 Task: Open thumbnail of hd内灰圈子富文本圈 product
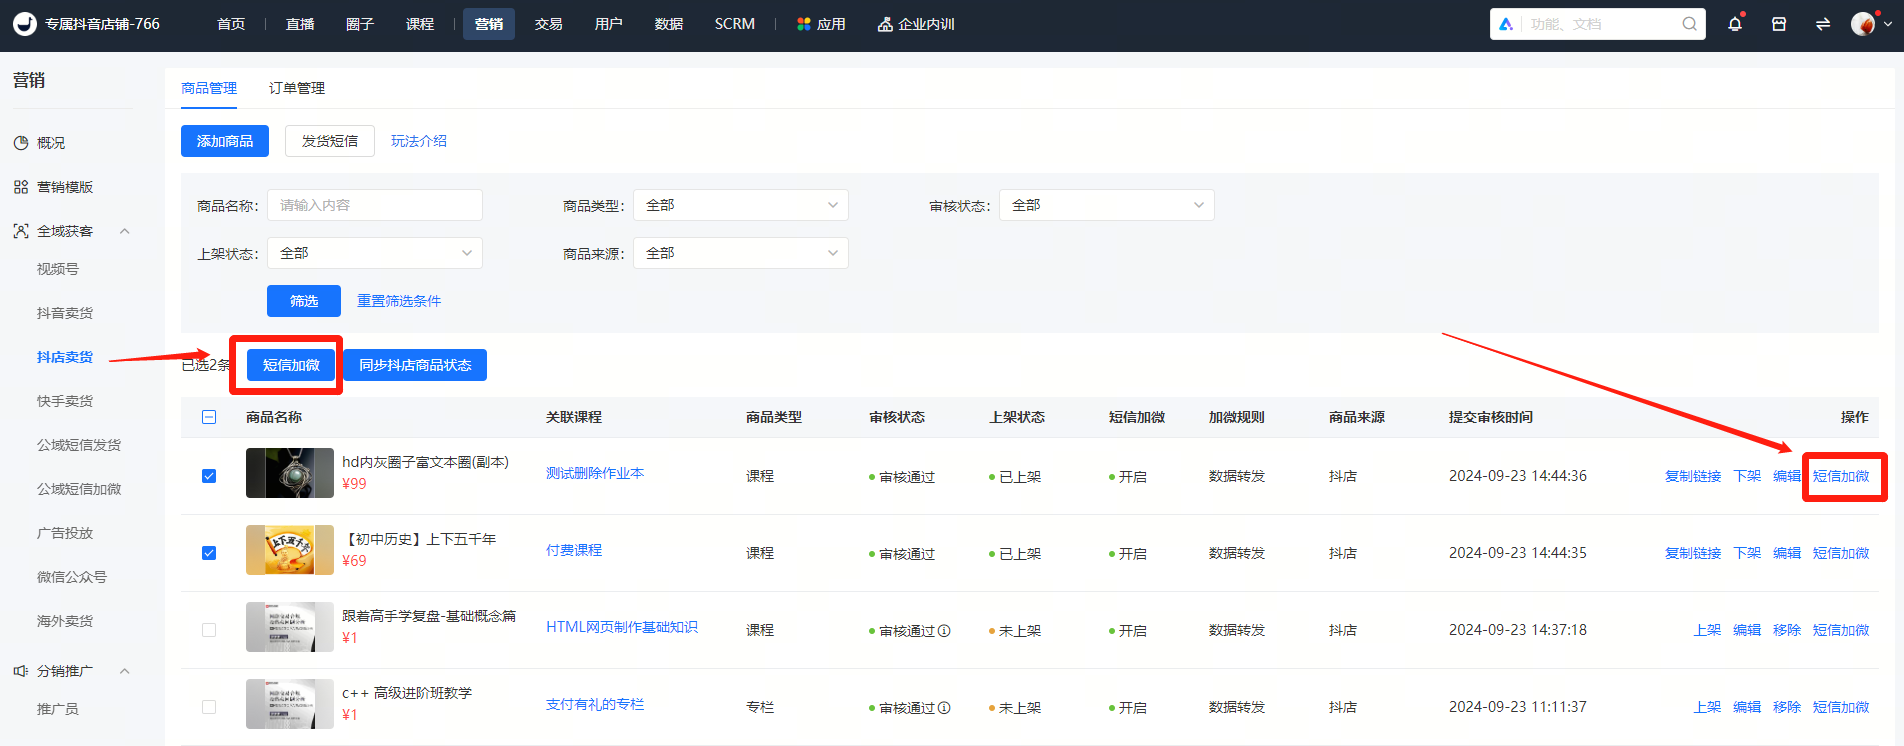290,473
